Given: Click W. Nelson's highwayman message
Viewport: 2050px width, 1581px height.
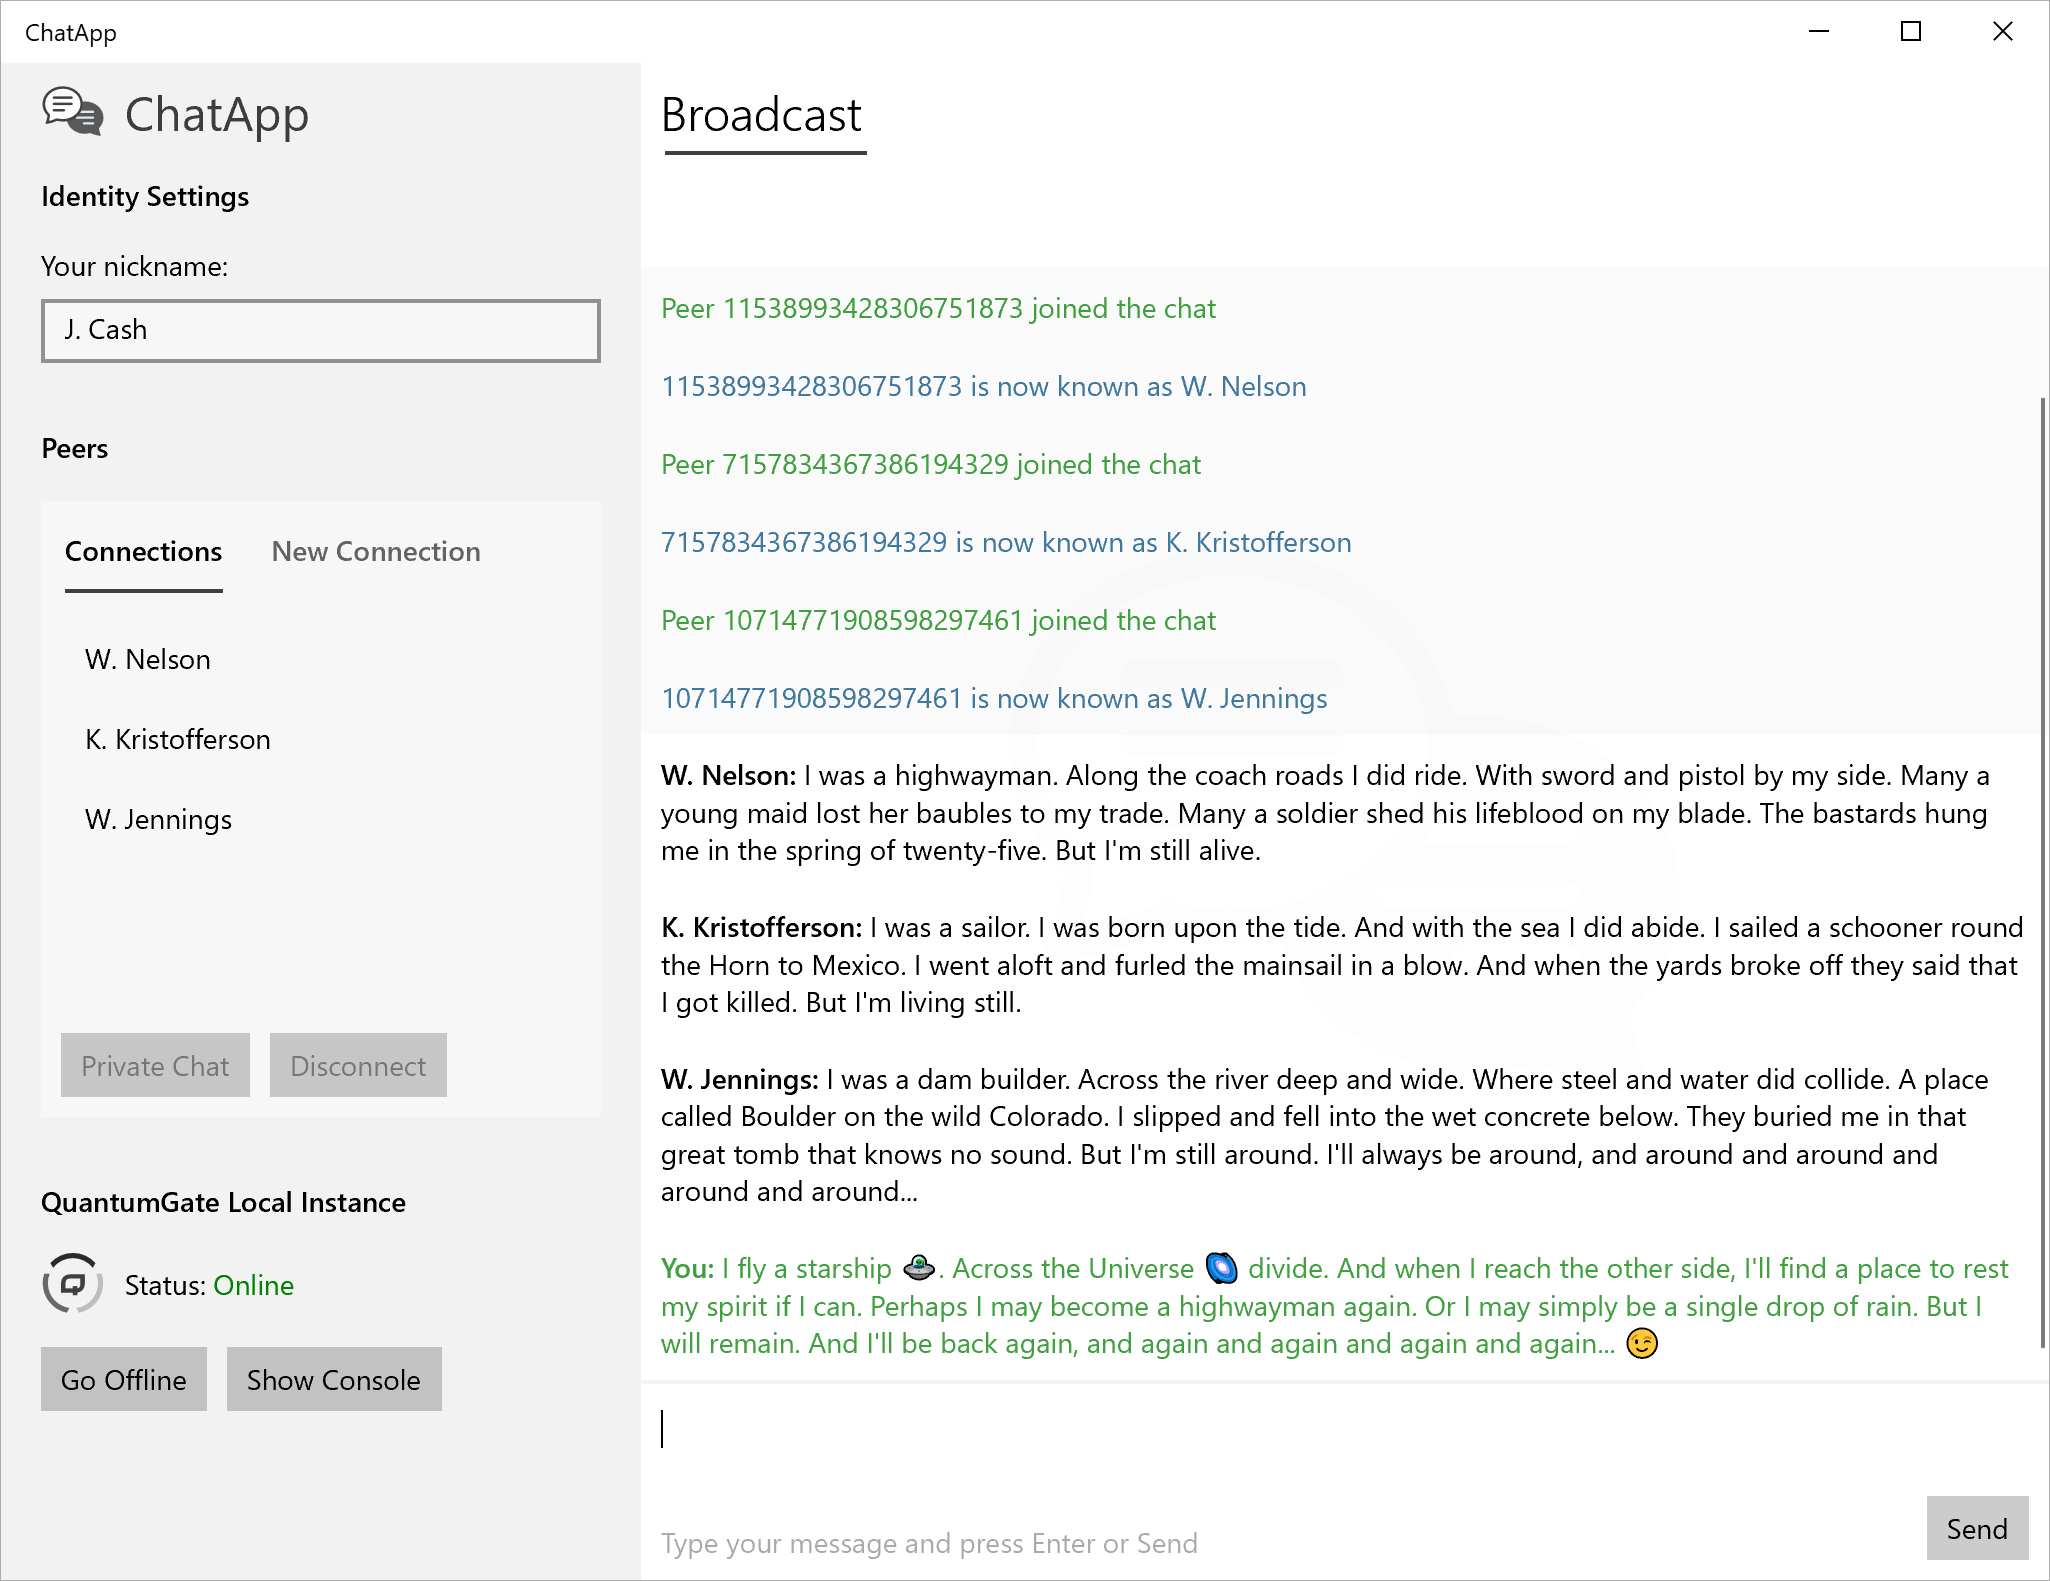Looking at the screenshot, I should pyautogui.click(x=1330, y=813).
